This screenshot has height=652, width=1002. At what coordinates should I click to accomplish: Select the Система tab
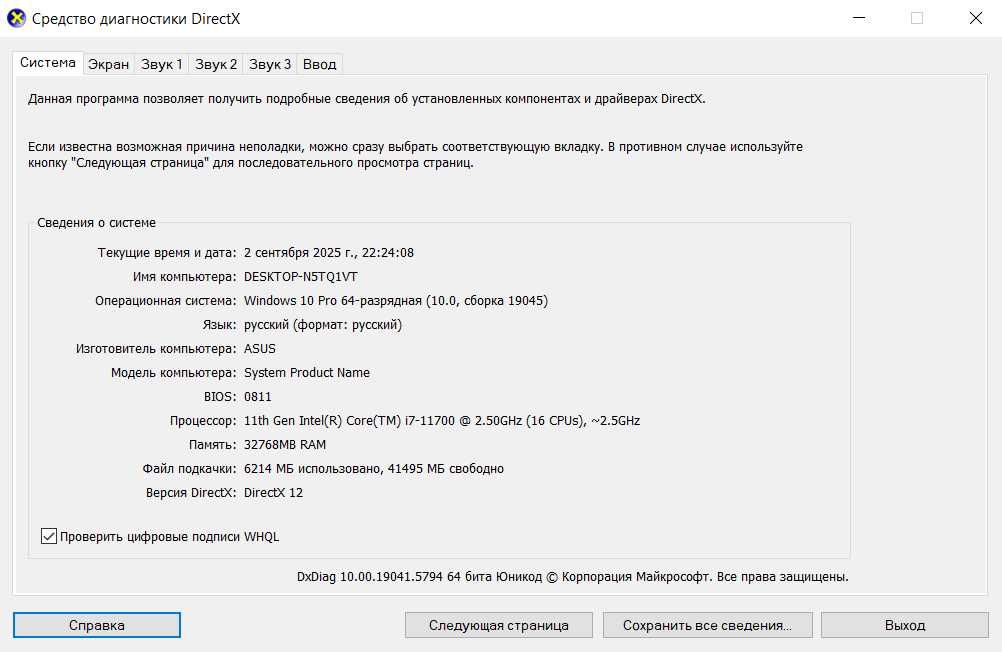pyautogui.click(x=48, y=63)
